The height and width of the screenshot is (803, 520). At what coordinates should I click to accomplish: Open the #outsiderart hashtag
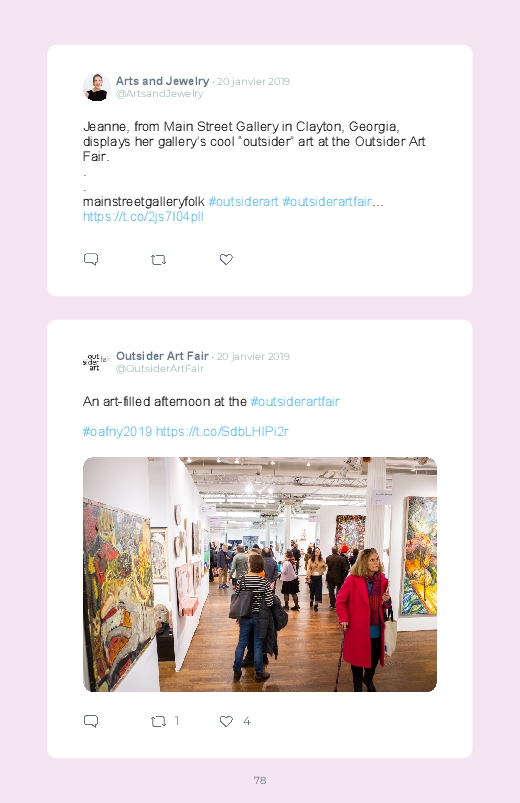click(243, 202)
